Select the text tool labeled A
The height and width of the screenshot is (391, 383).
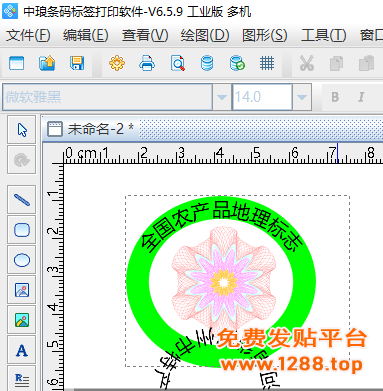[x=22, y=350]
